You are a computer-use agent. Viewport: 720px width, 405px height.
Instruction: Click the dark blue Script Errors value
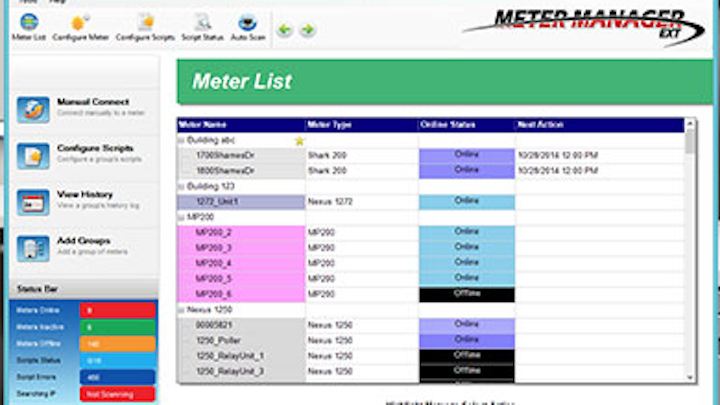pyautogui.click(x=118, y=377)
